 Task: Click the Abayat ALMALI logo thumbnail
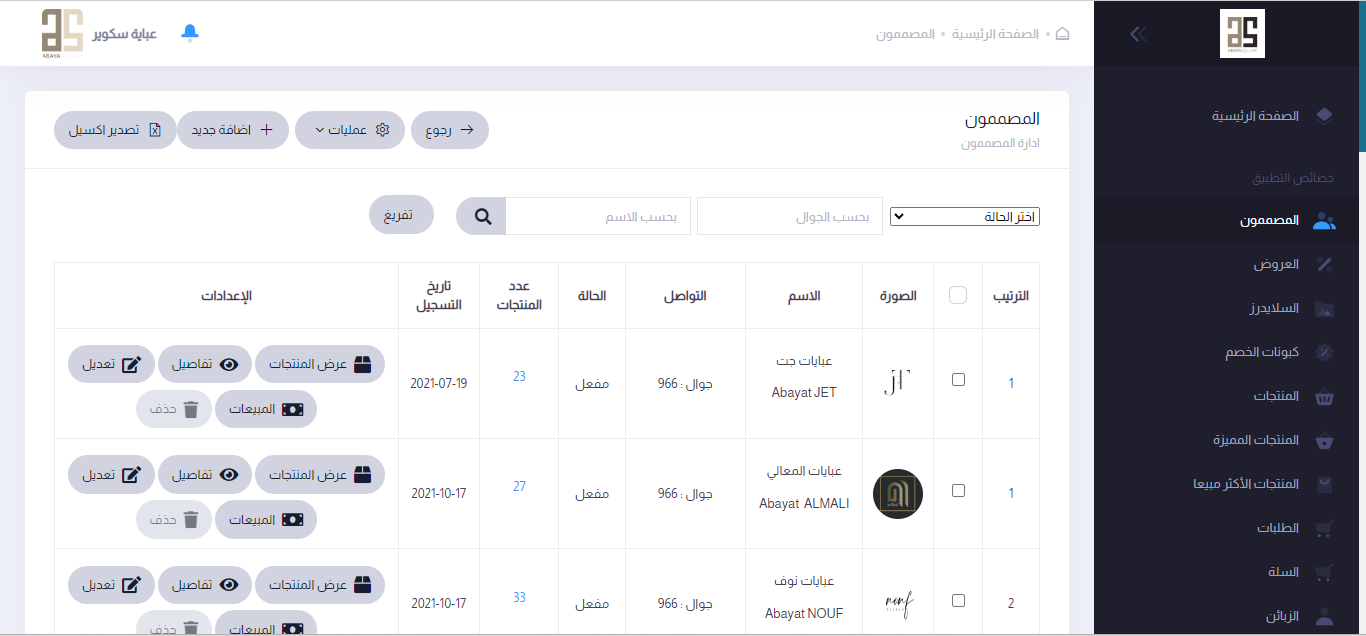[897, 494]
